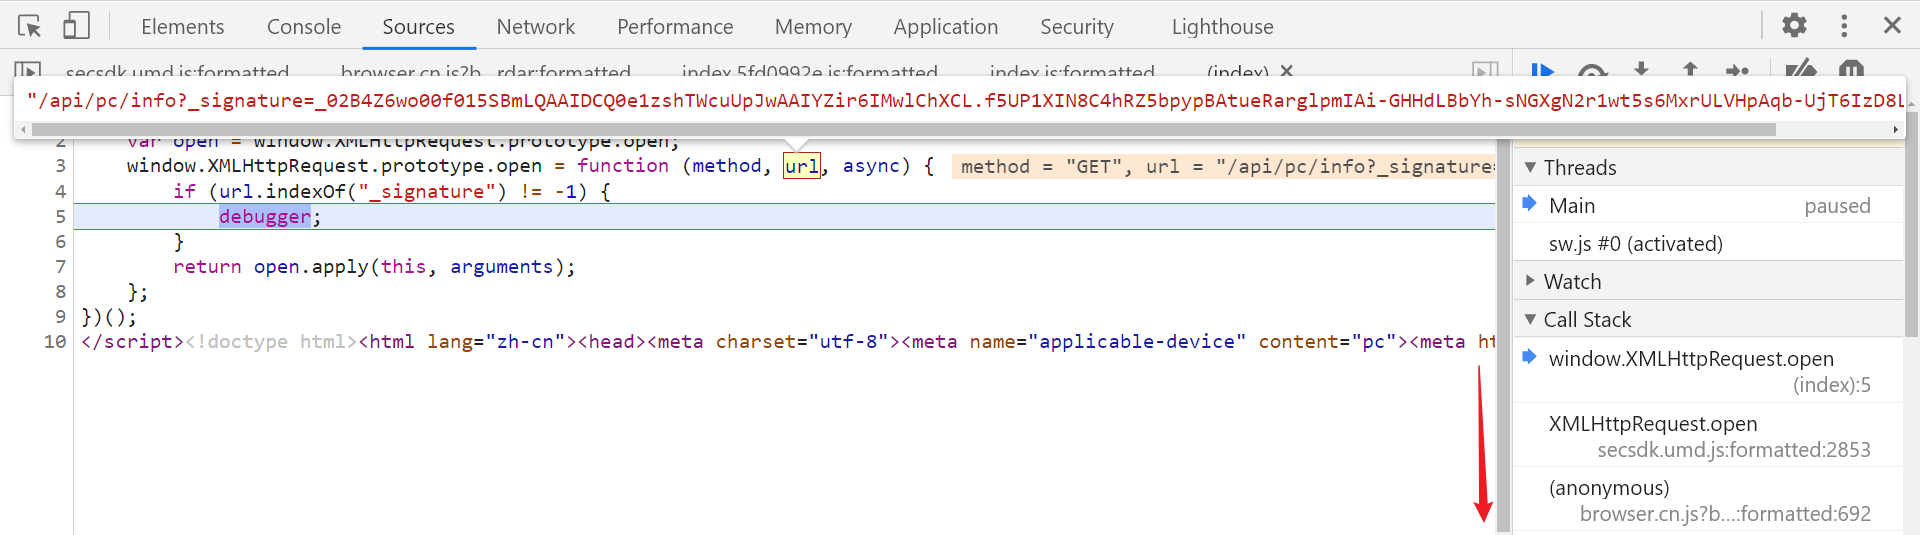The width and height of the screenshot is (1920, 535).
Task: Click line number 10 gutter
Action: [x=55, y=342]
